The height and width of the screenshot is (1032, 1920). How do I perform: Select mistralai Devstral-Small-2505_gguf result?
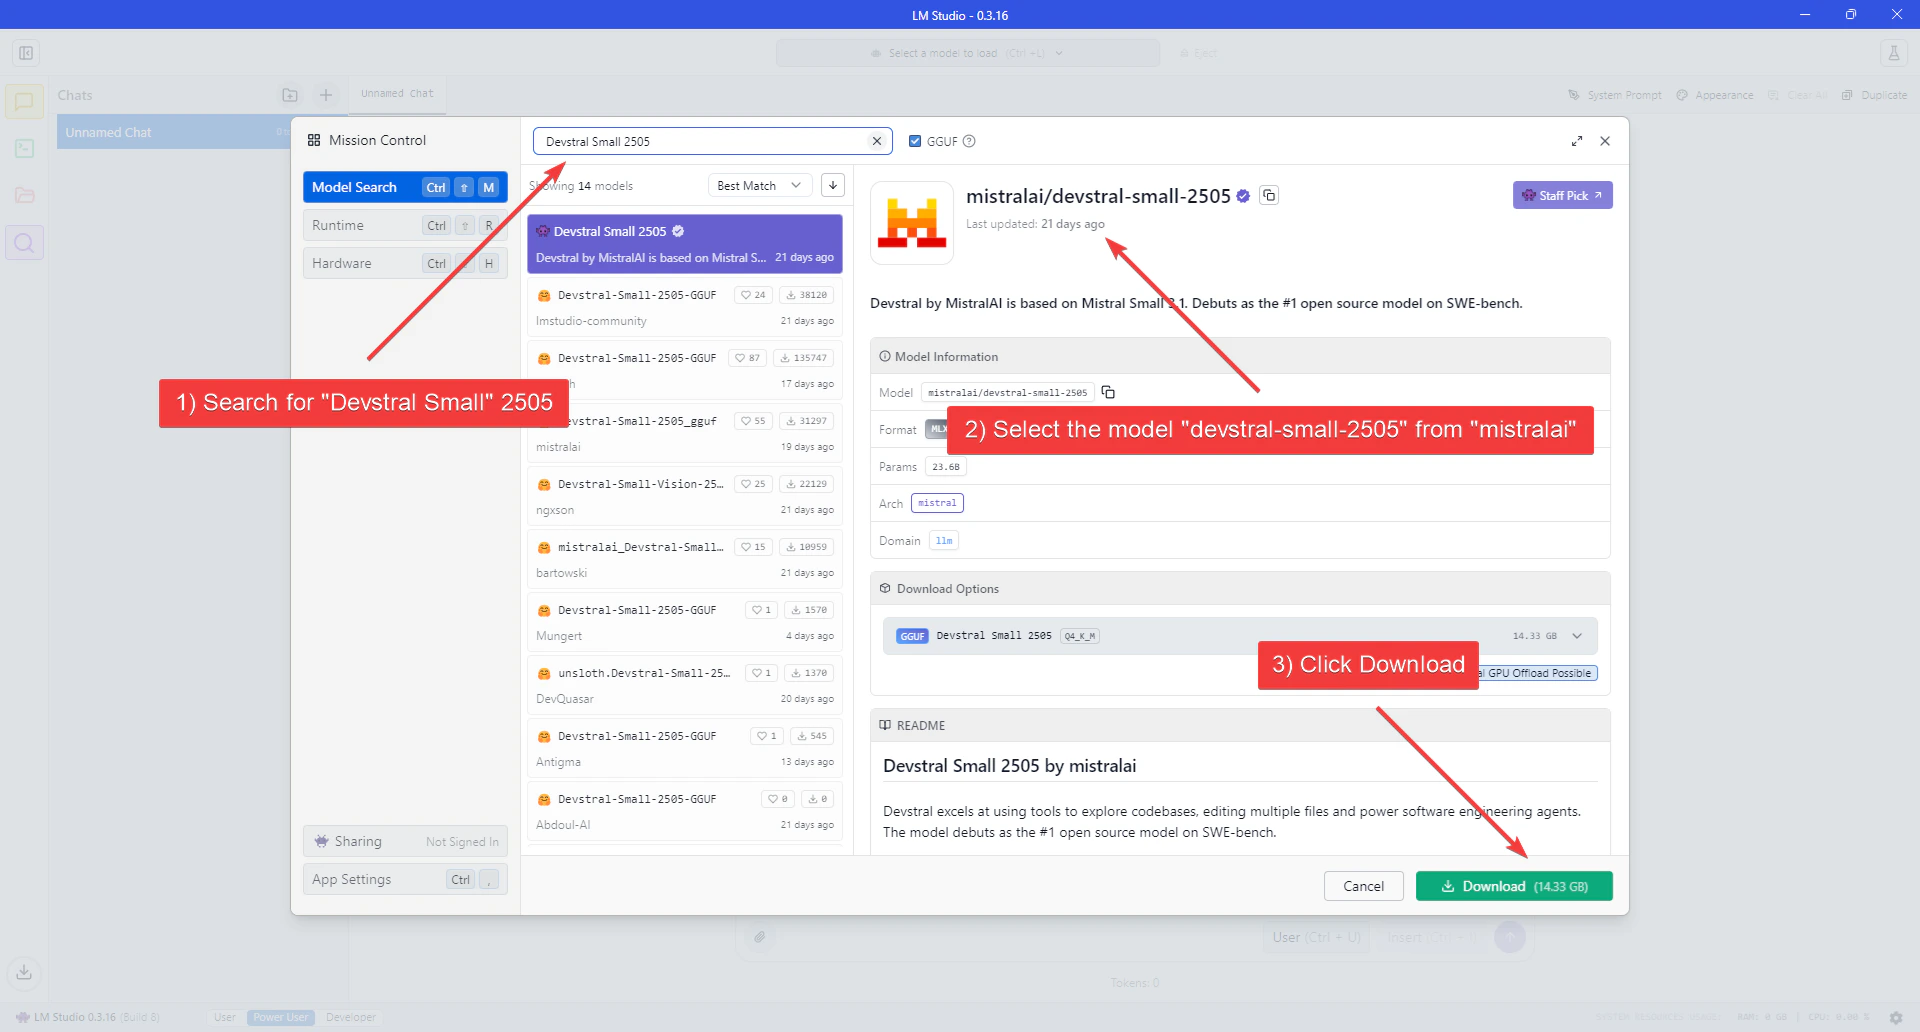pos(685,433)
